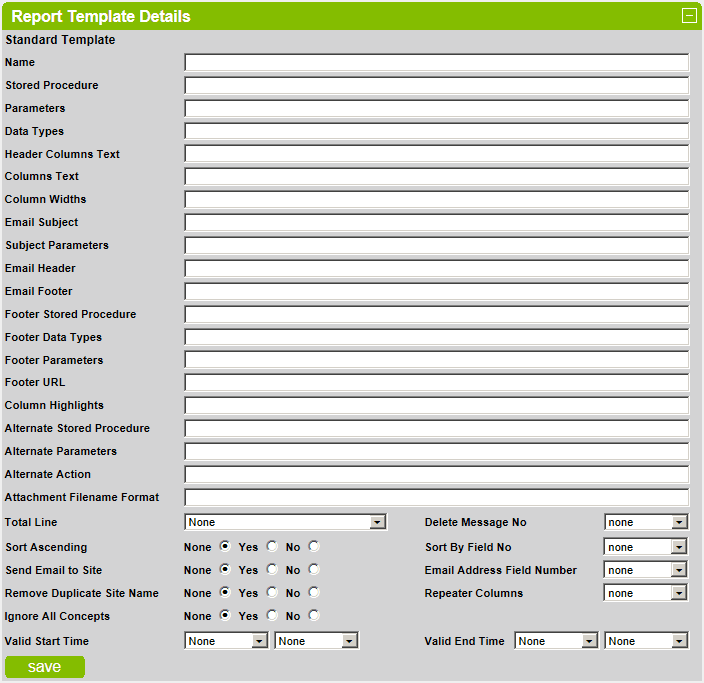The width and height of the screenshot is (704, 683).
Task: Click the Attachment Filename Format field
Action: pos(436,498)
